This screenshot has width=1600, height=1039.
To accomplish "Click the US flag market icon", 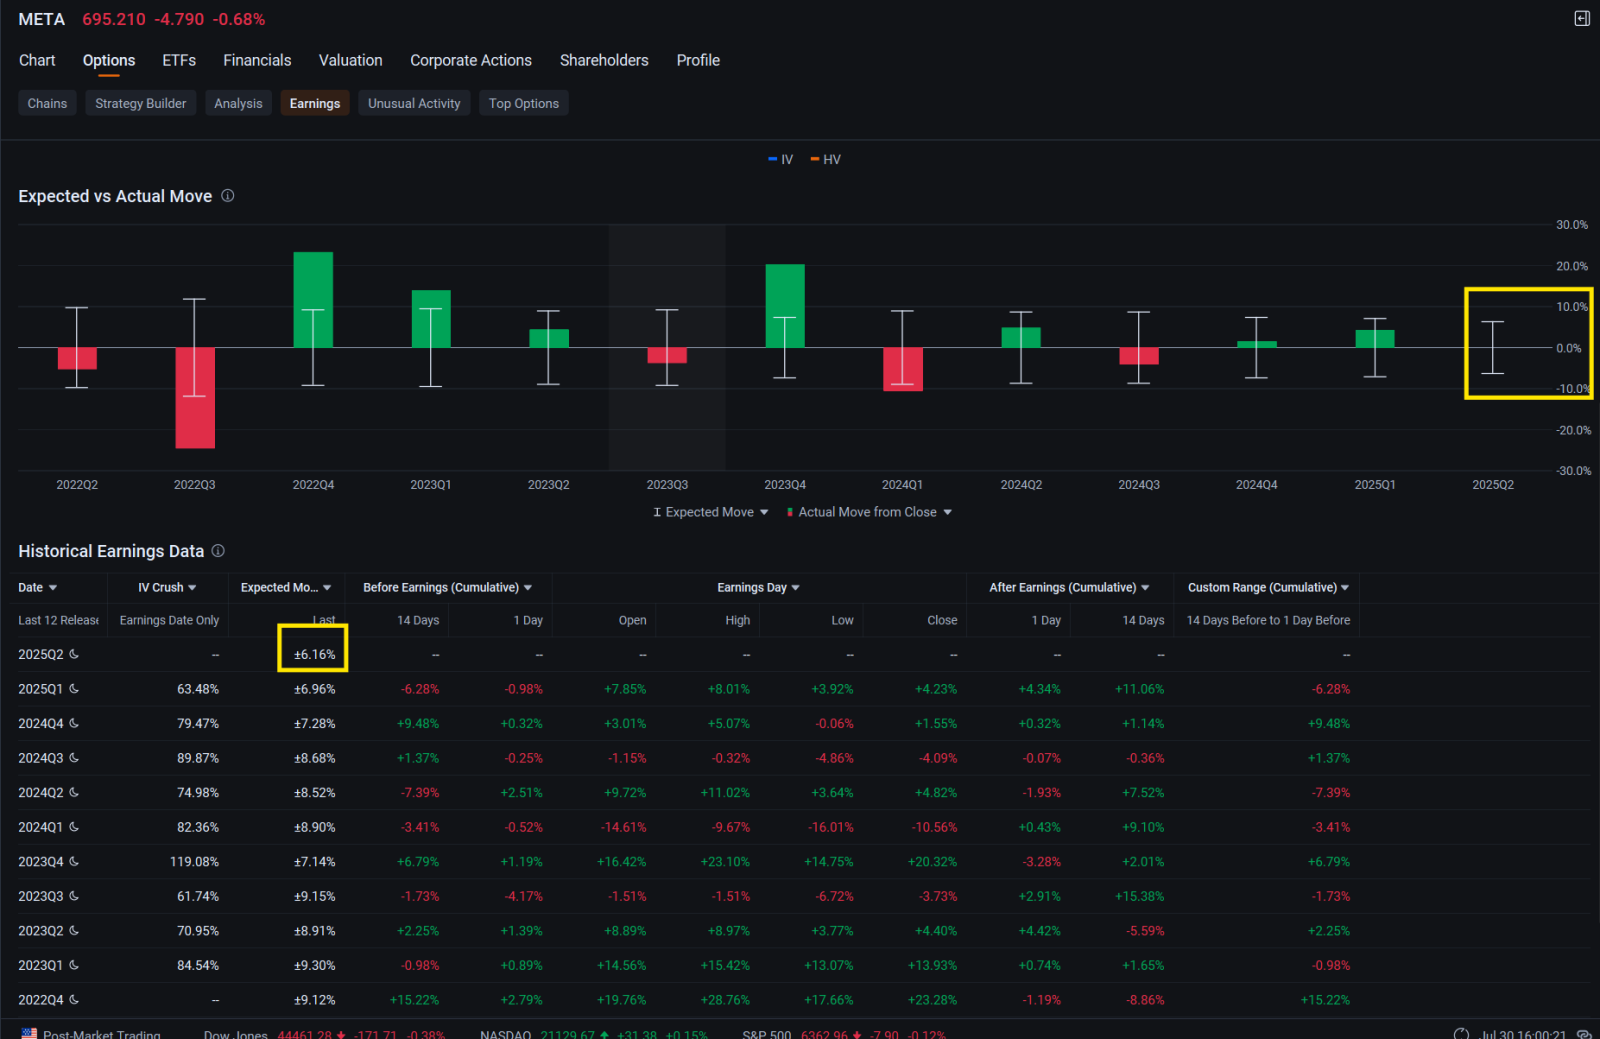I will [29, 1034].
